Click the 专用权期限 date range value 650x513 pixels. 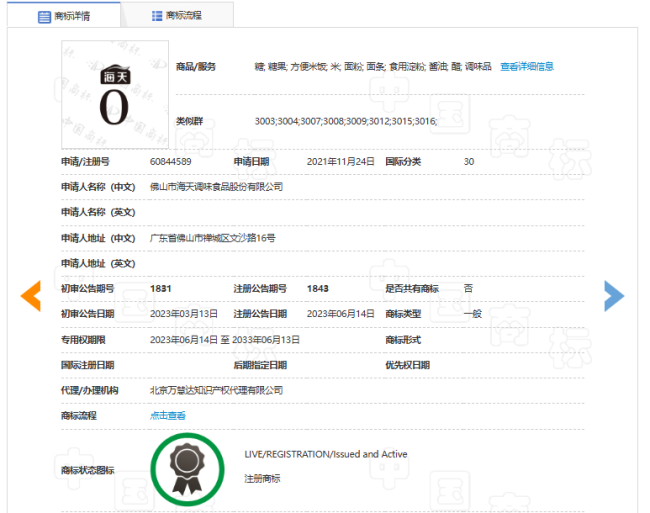[x=224, y=339]
